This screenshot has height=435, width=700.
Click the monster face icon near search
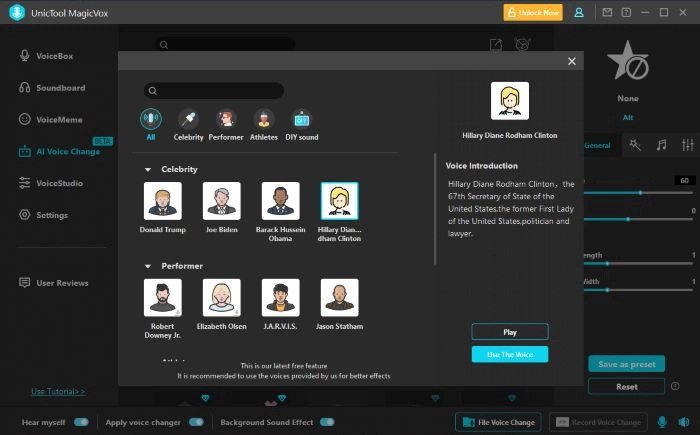click(522, 44)
